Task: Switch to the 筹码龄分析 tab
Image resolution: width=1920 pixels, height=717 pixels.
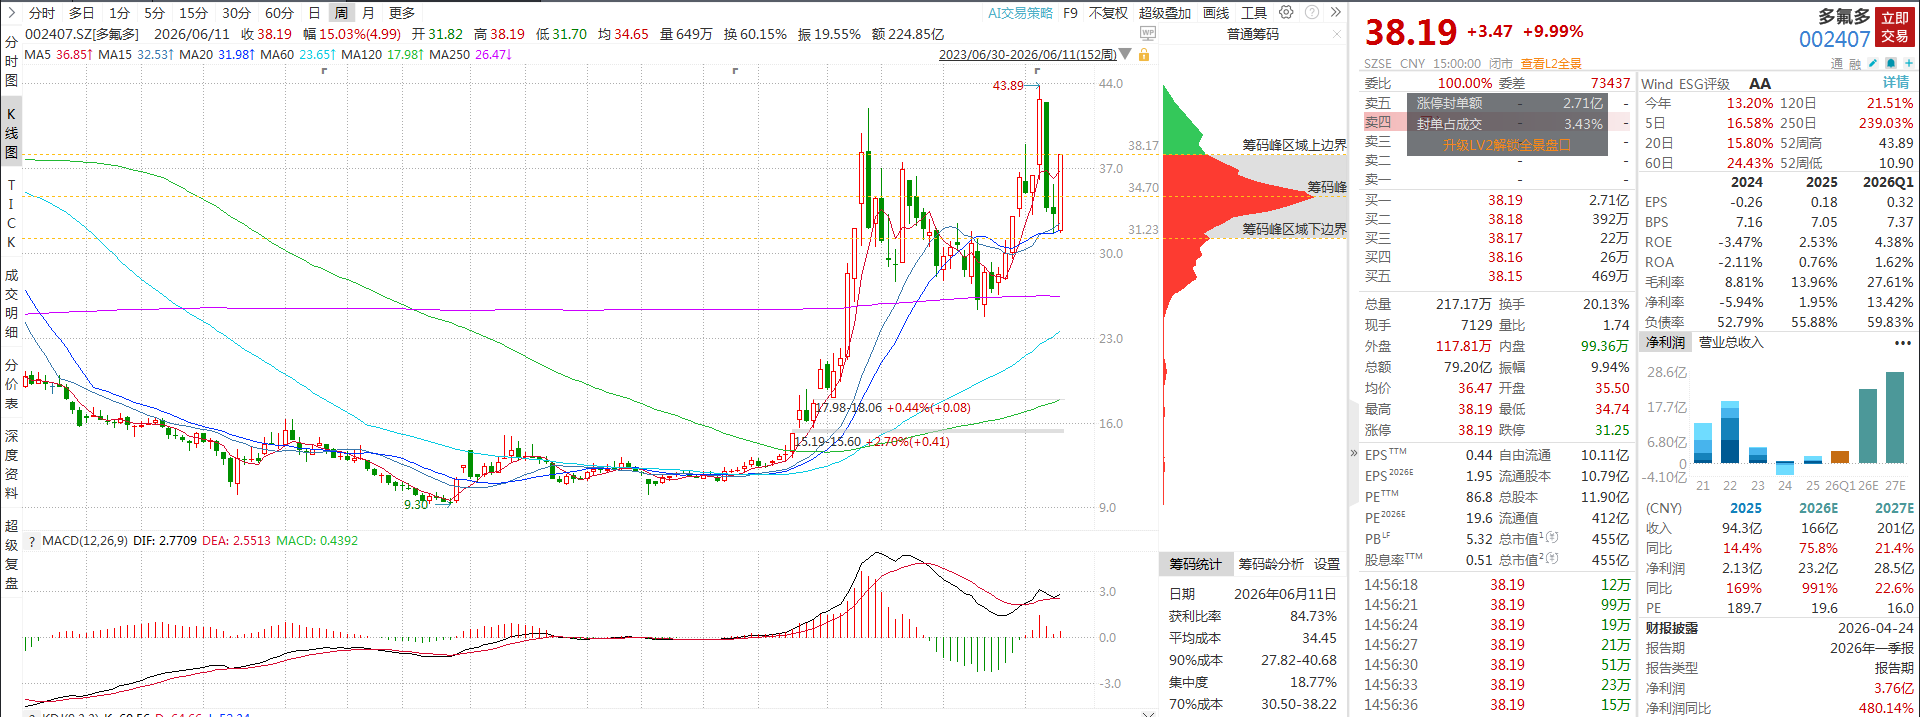Action: tap(1270, 564)
